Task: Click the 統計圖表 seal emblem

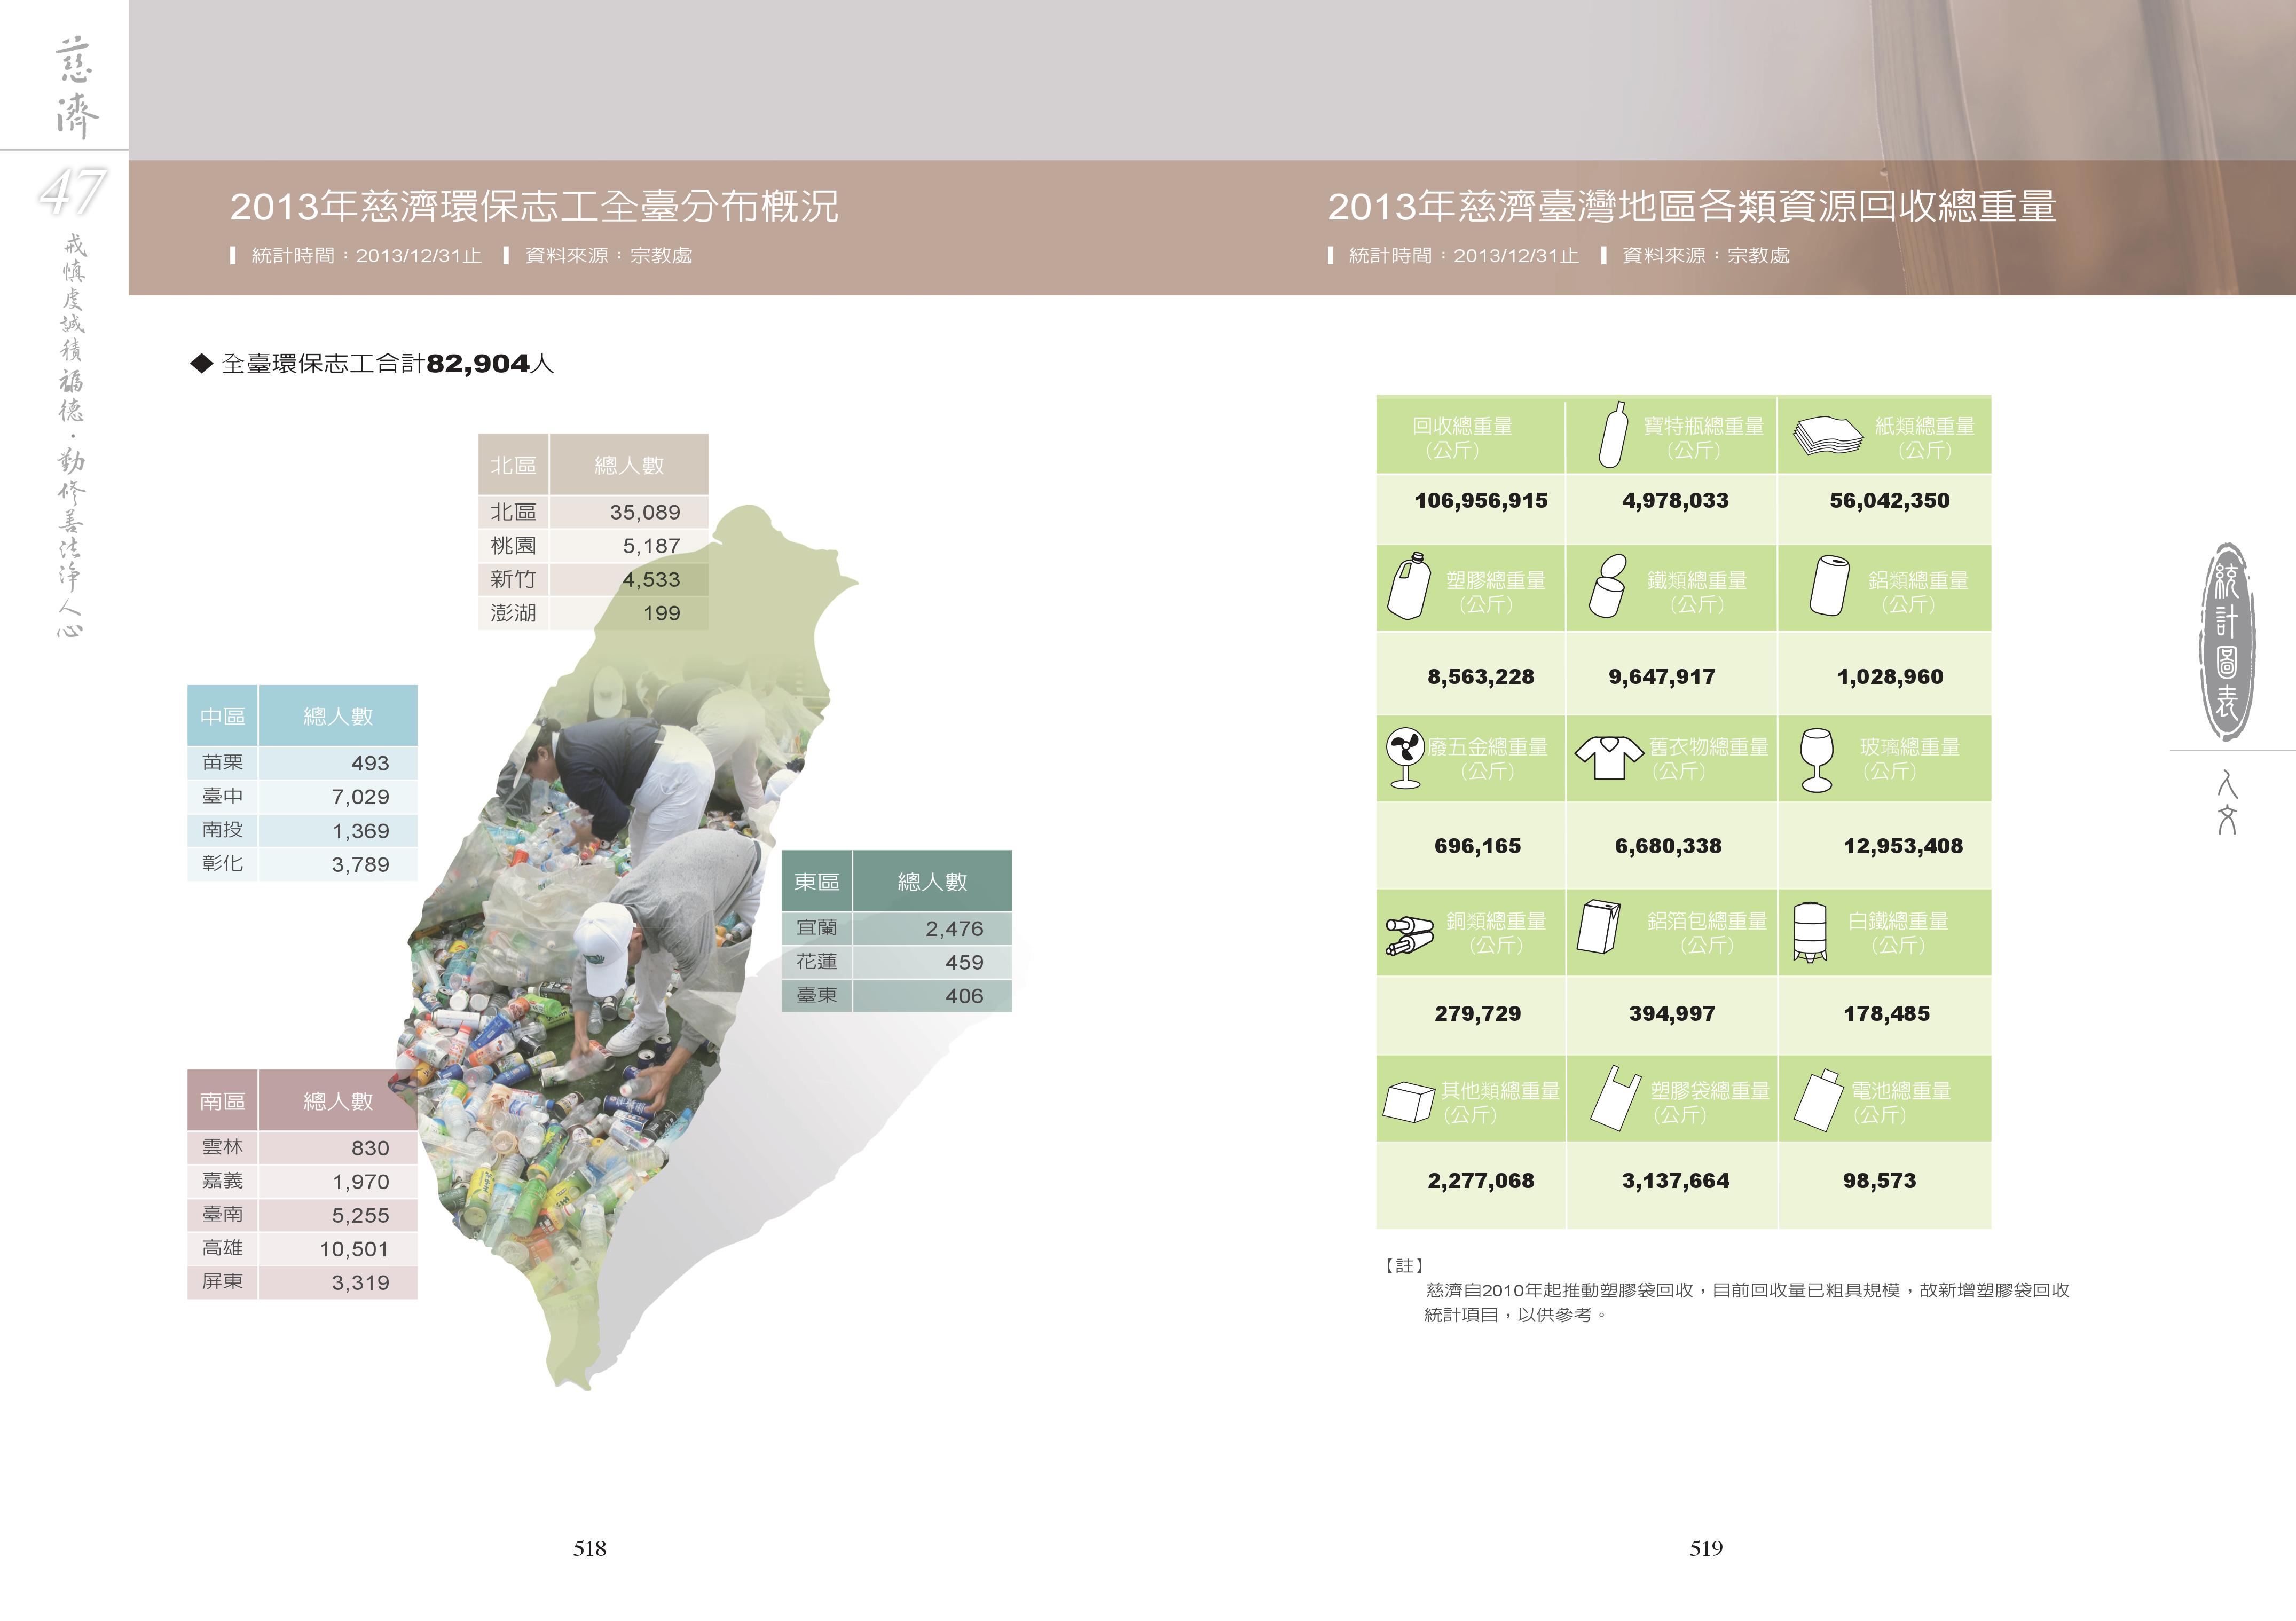Action: coord(2226,642)
